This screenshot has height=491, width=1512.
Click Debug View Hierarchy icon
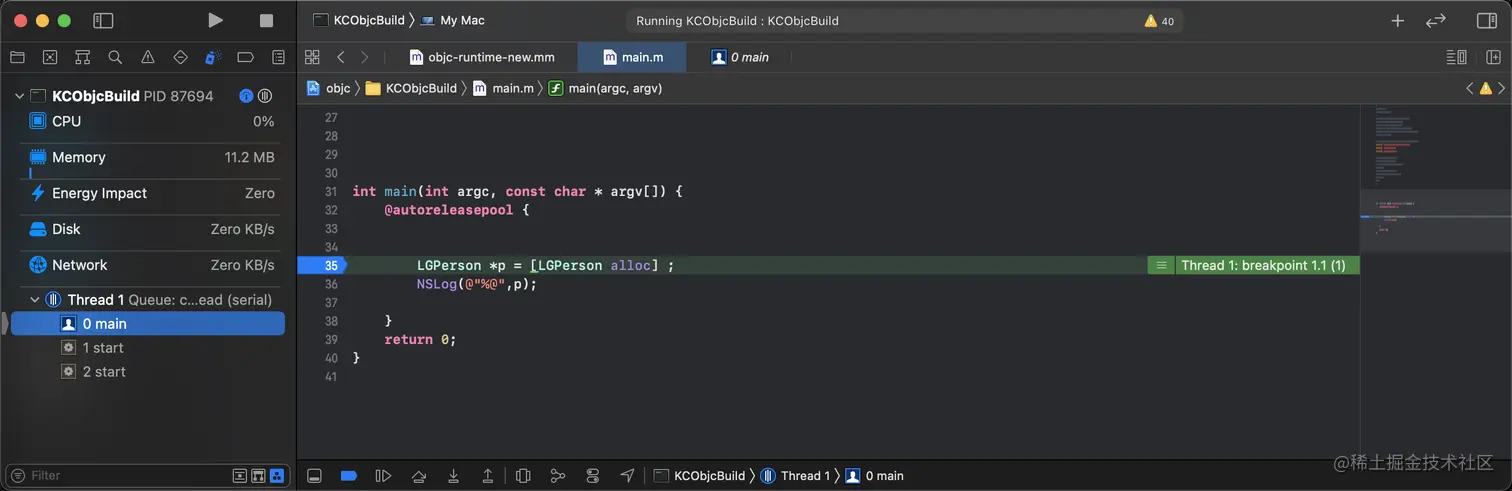pos(523,476)
